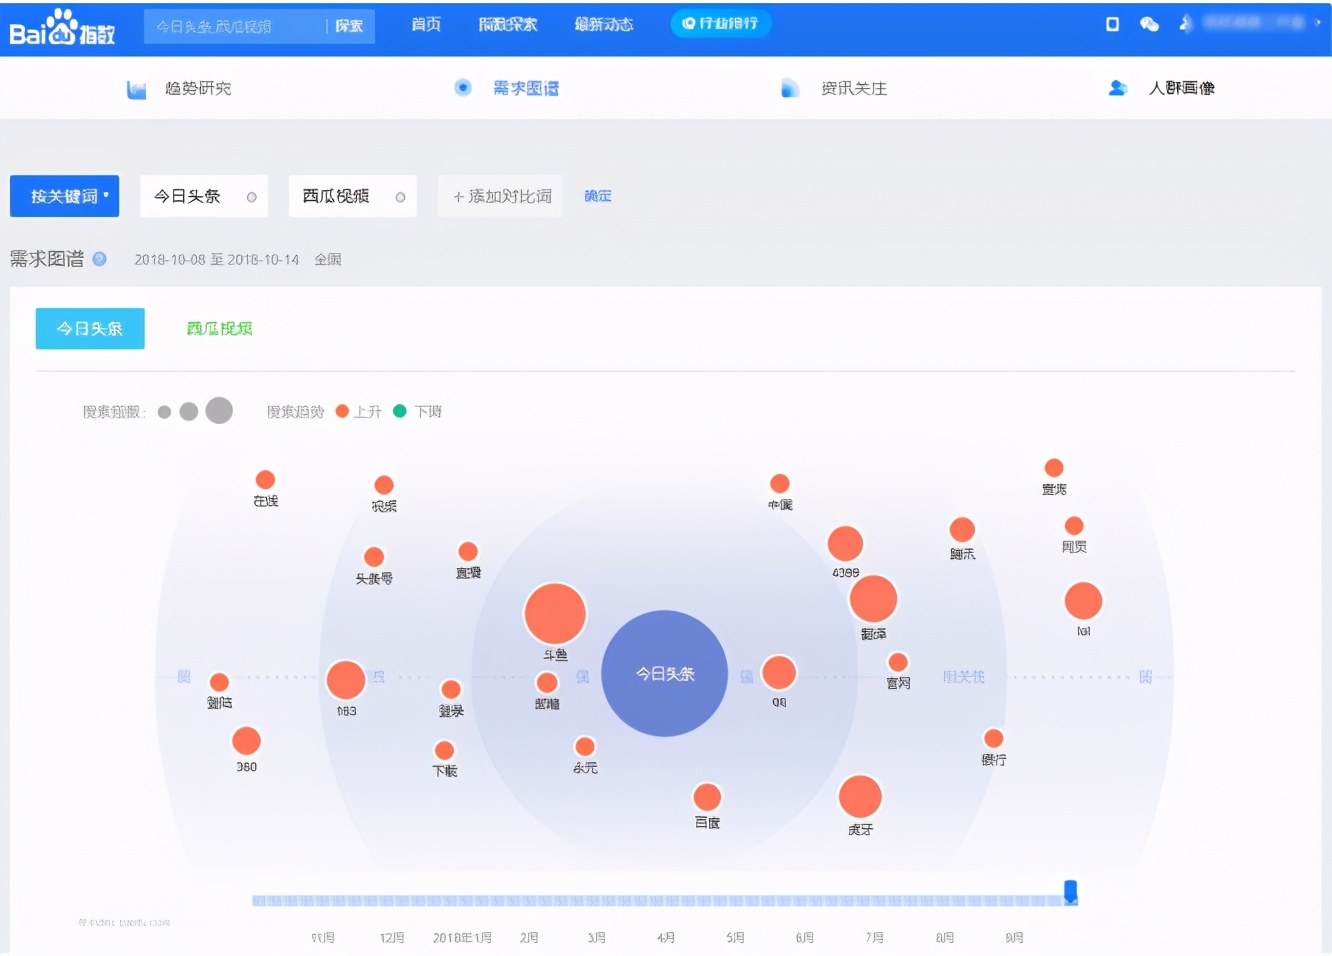Click the large 斗鱼 bubble
The height and width of the screenshot is (956, 1332).
pos(555,614)
